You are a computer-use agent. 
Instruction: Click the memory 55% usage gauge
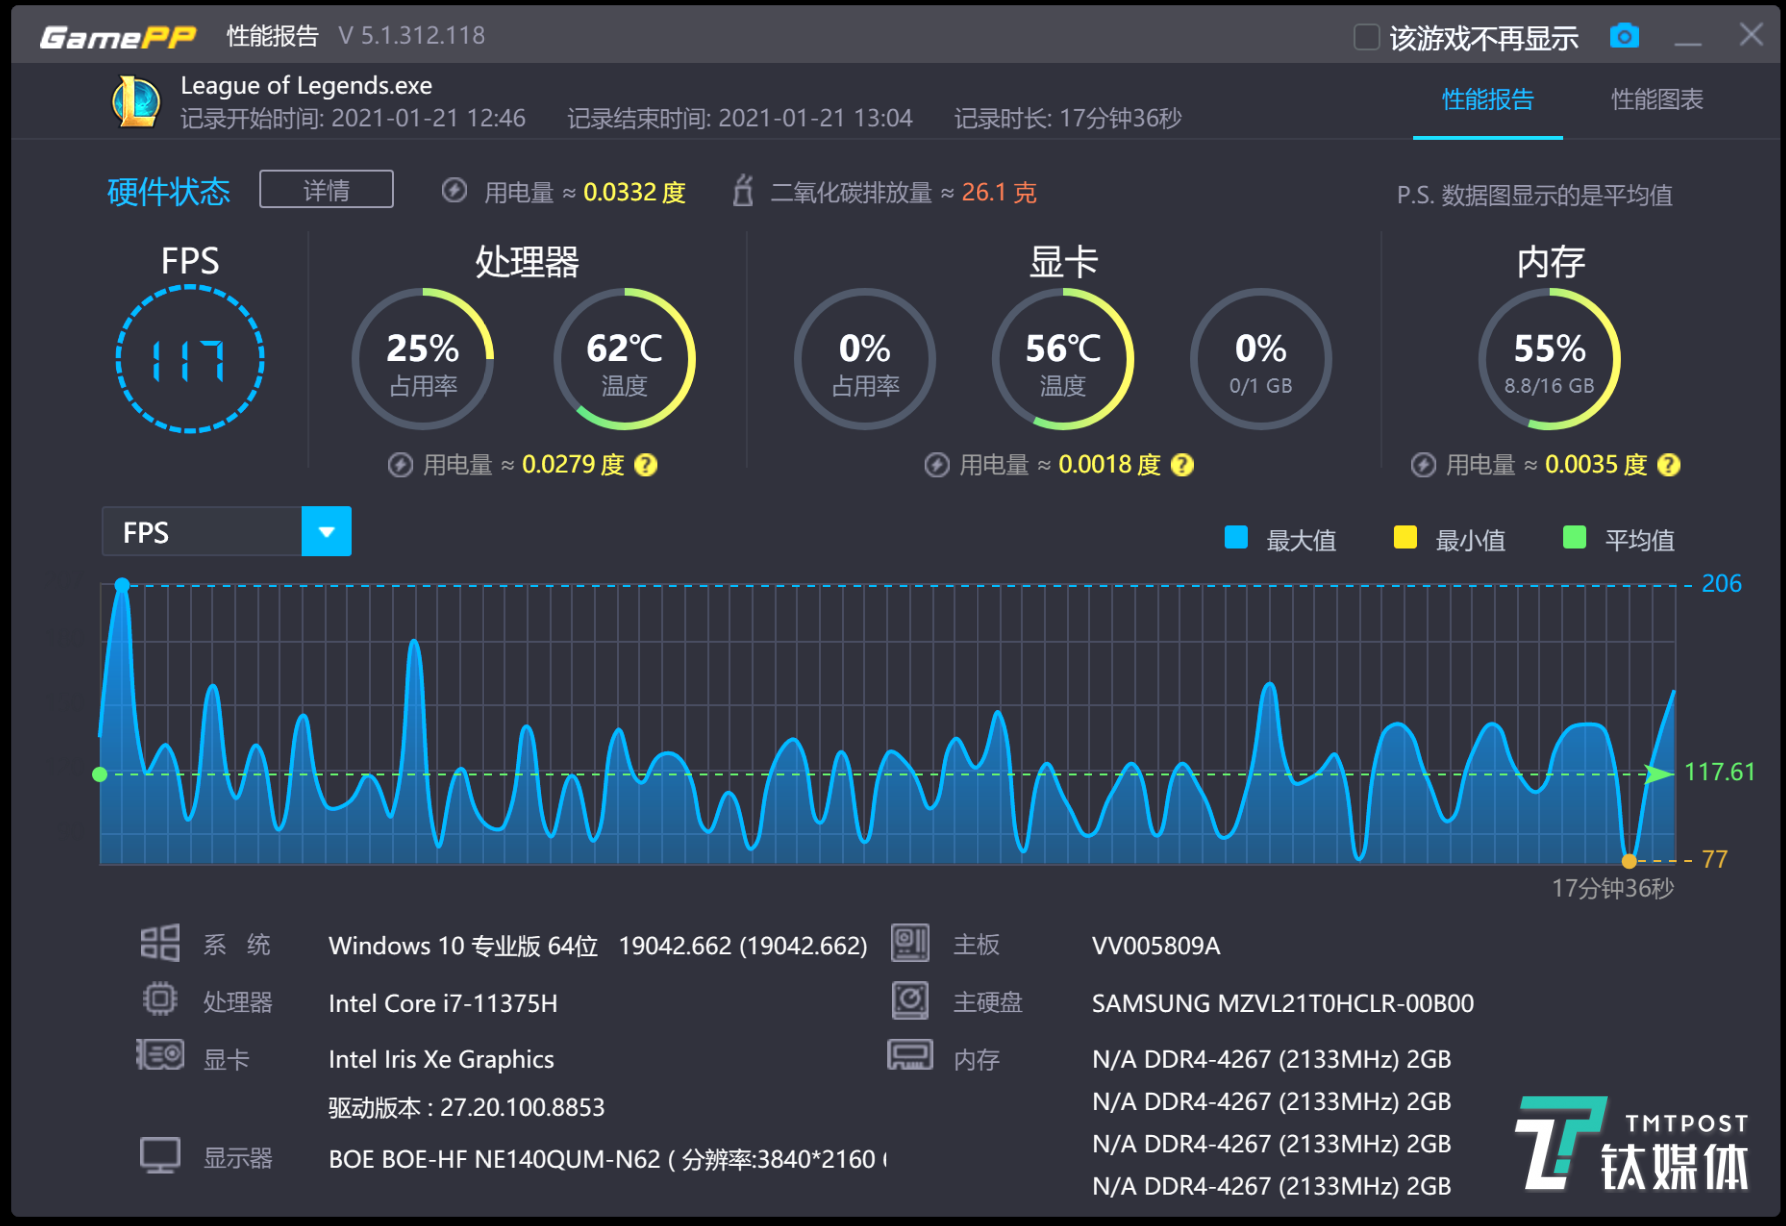click(1550, 359)
